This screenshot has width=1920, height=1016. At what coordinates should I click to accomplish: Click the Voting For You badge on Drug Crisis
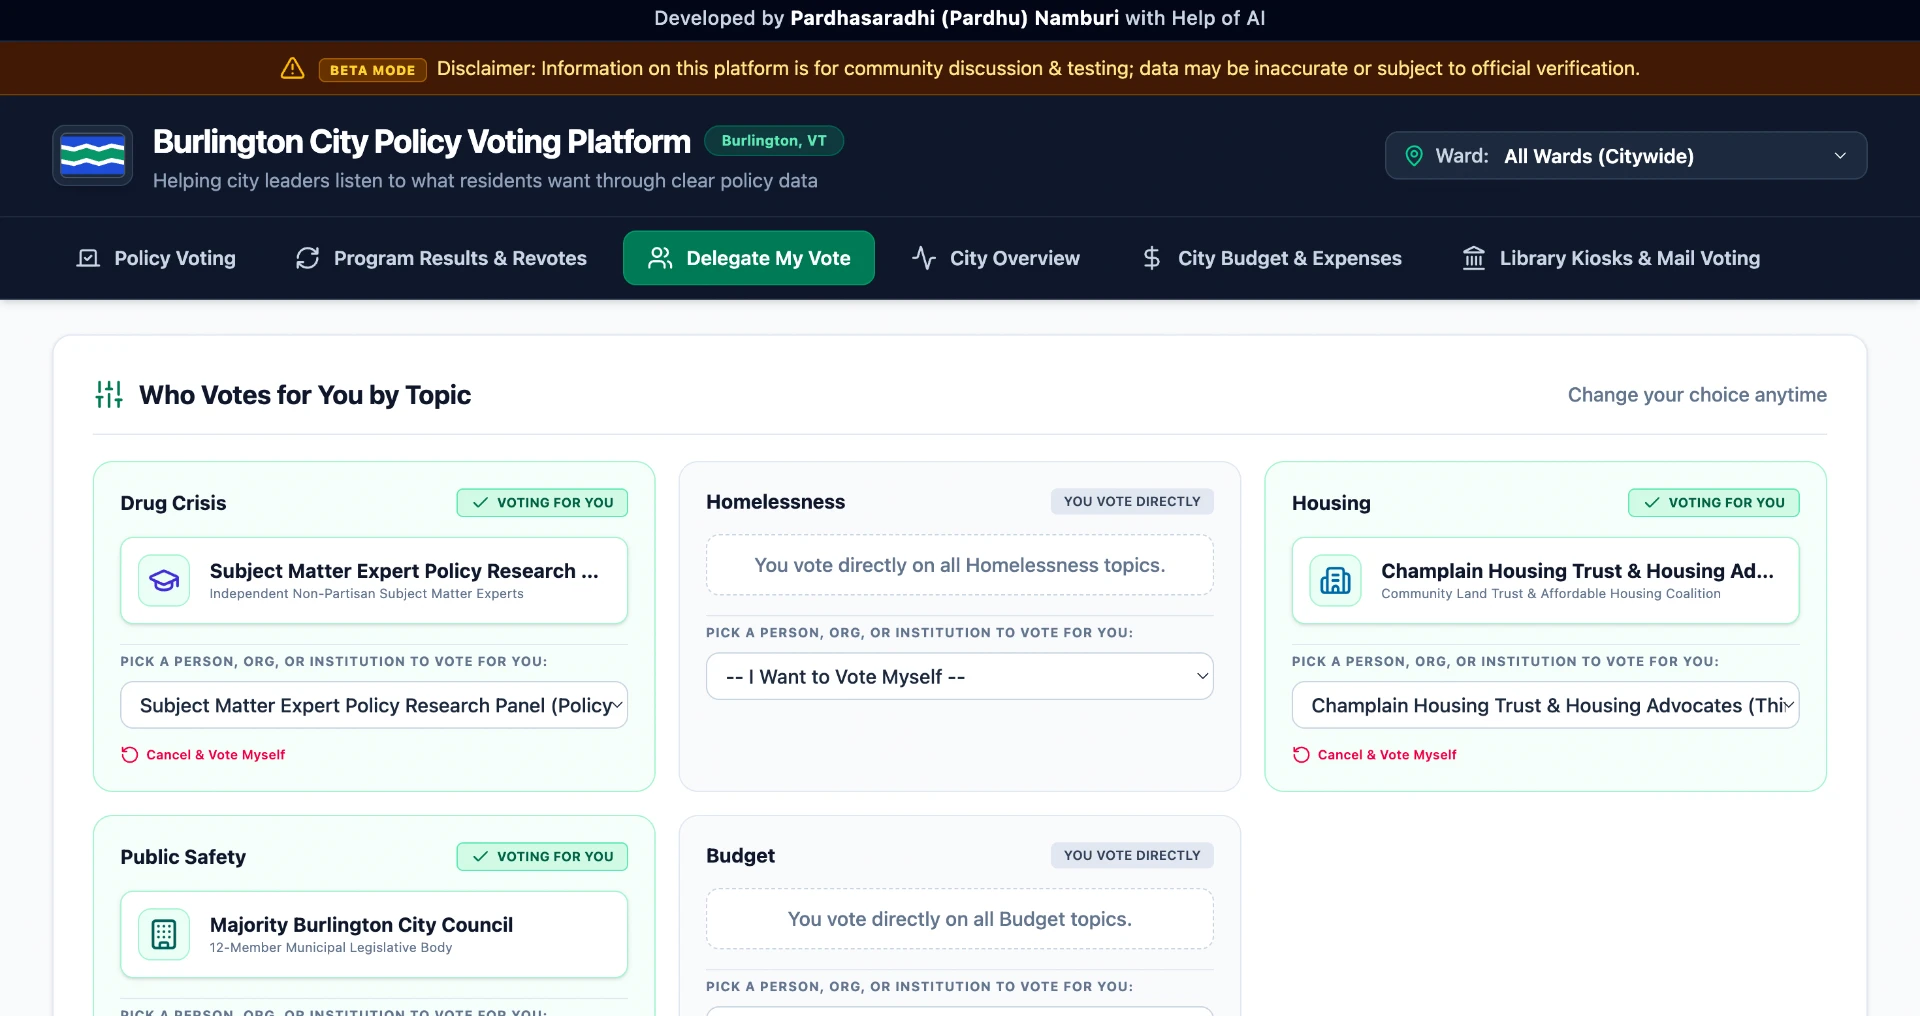point(542,503)
